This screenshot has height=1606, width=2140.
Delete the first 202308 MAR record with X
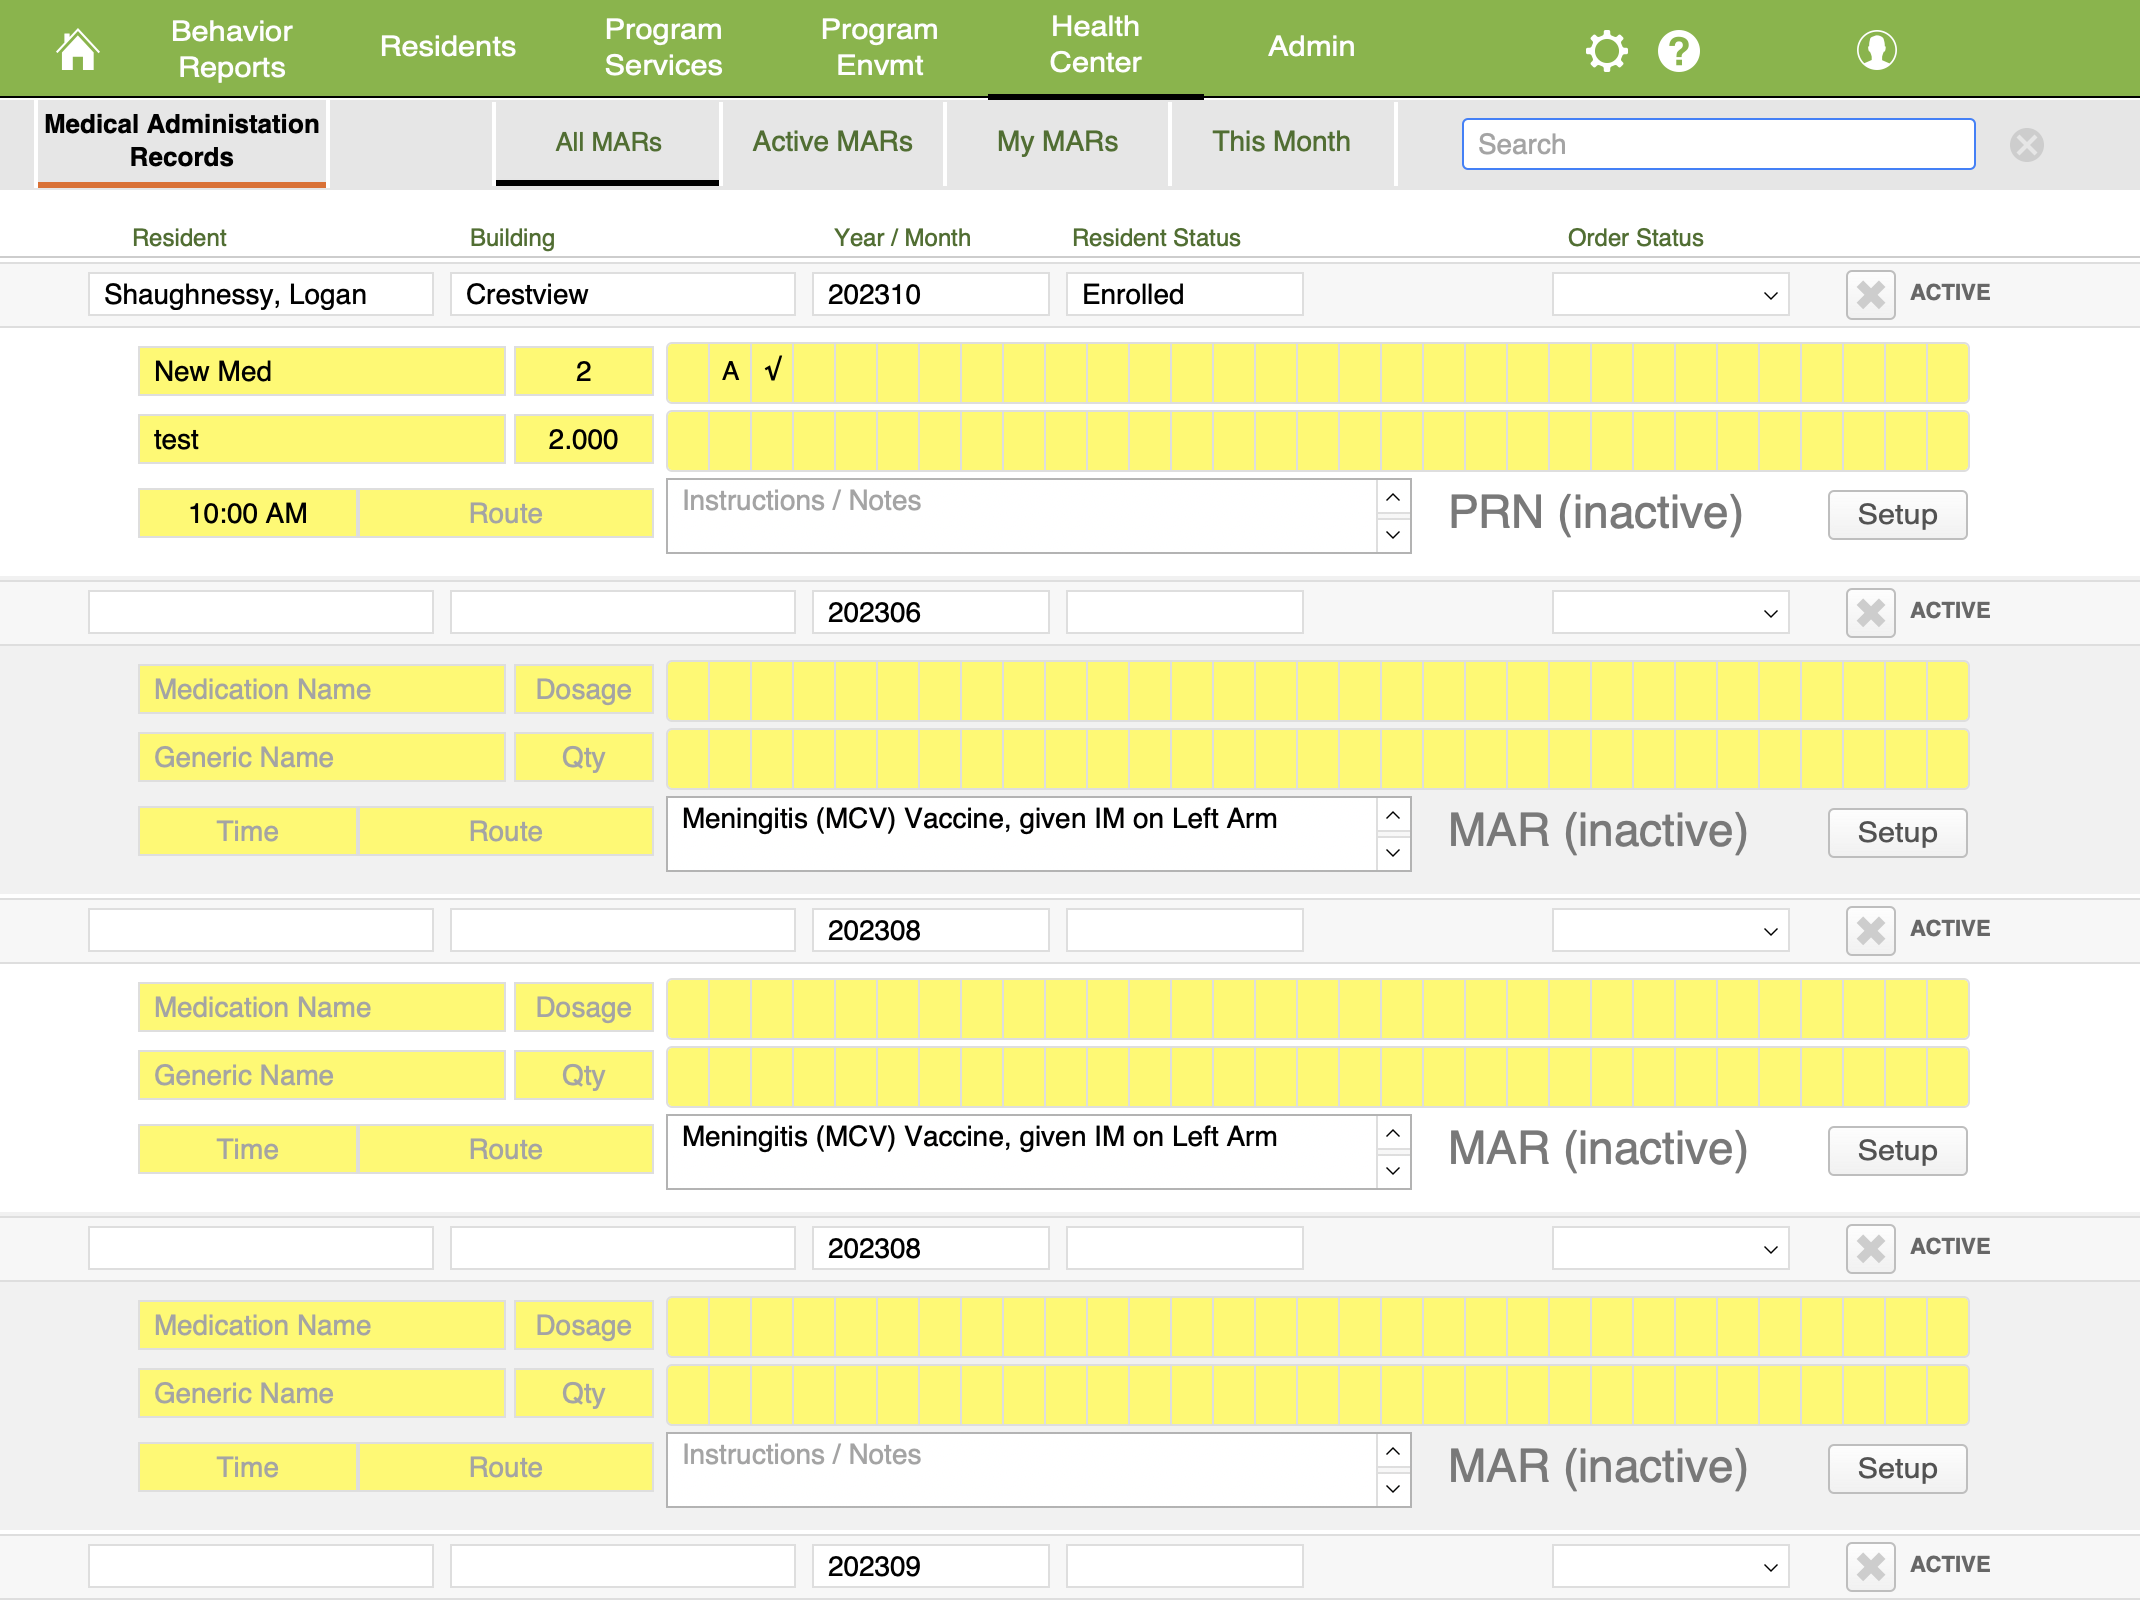pos(1871,931)
